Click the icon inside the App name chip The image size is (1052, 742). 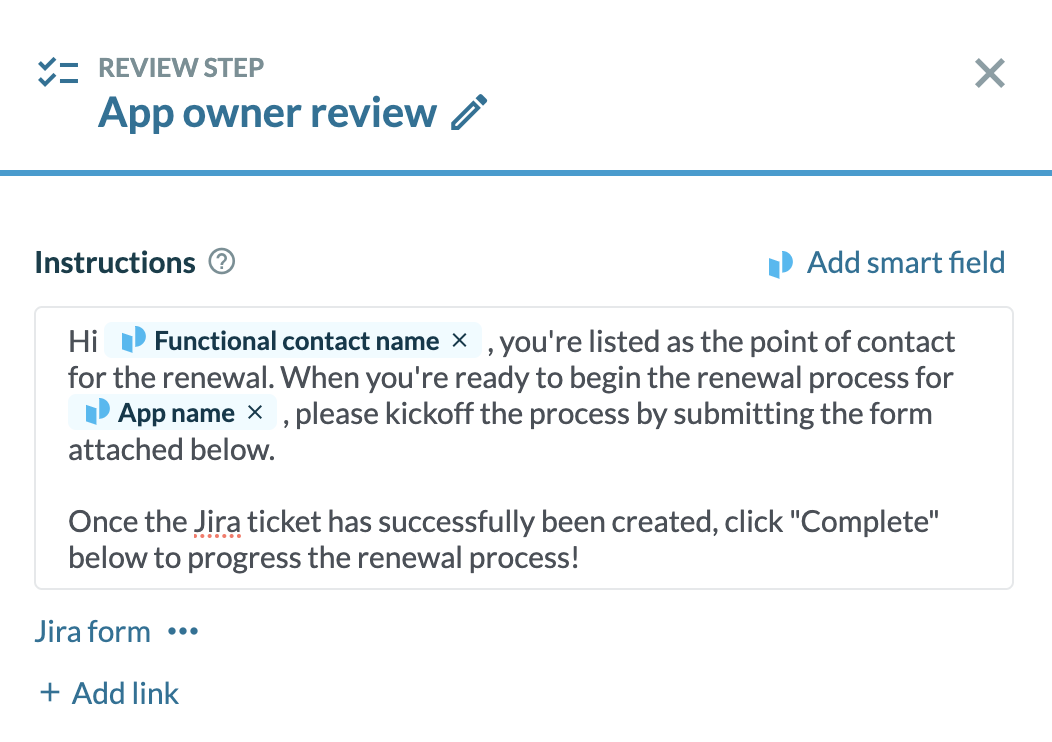point(97,413)
